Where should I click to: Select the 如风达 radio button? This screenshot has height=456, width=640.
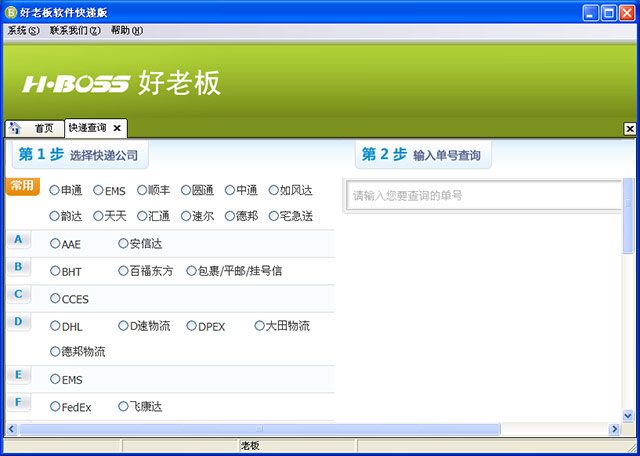pos(274,190)
